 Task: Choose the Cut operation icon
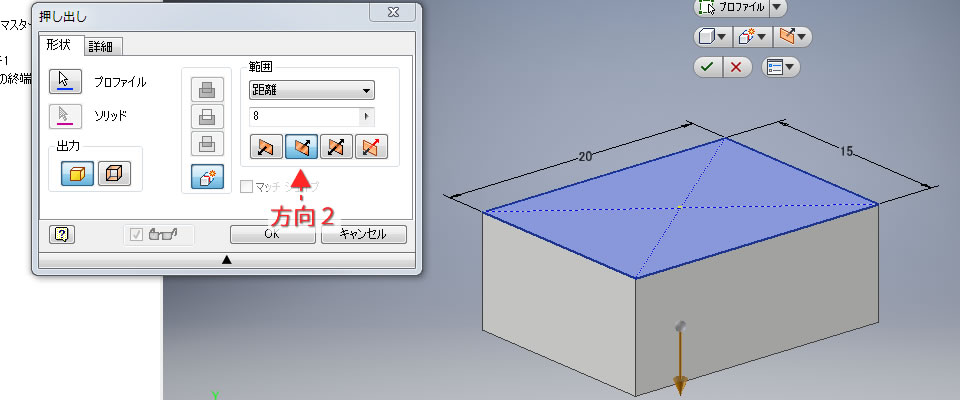[207, 116]
